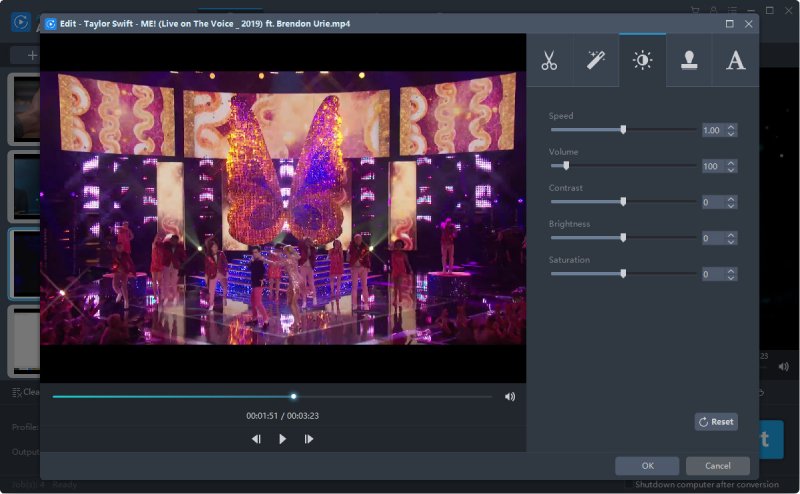
Task: Play the video preview
Action: click(282, 439)
